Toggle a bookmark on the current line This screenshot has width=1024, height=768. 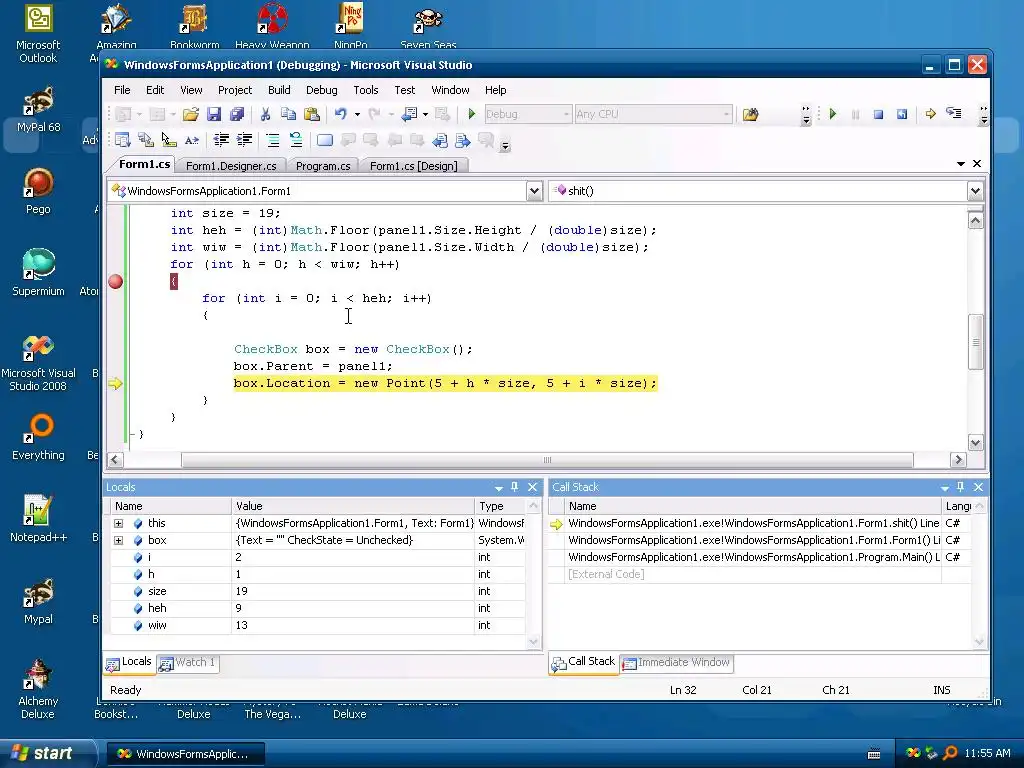[x=325, y=140]
